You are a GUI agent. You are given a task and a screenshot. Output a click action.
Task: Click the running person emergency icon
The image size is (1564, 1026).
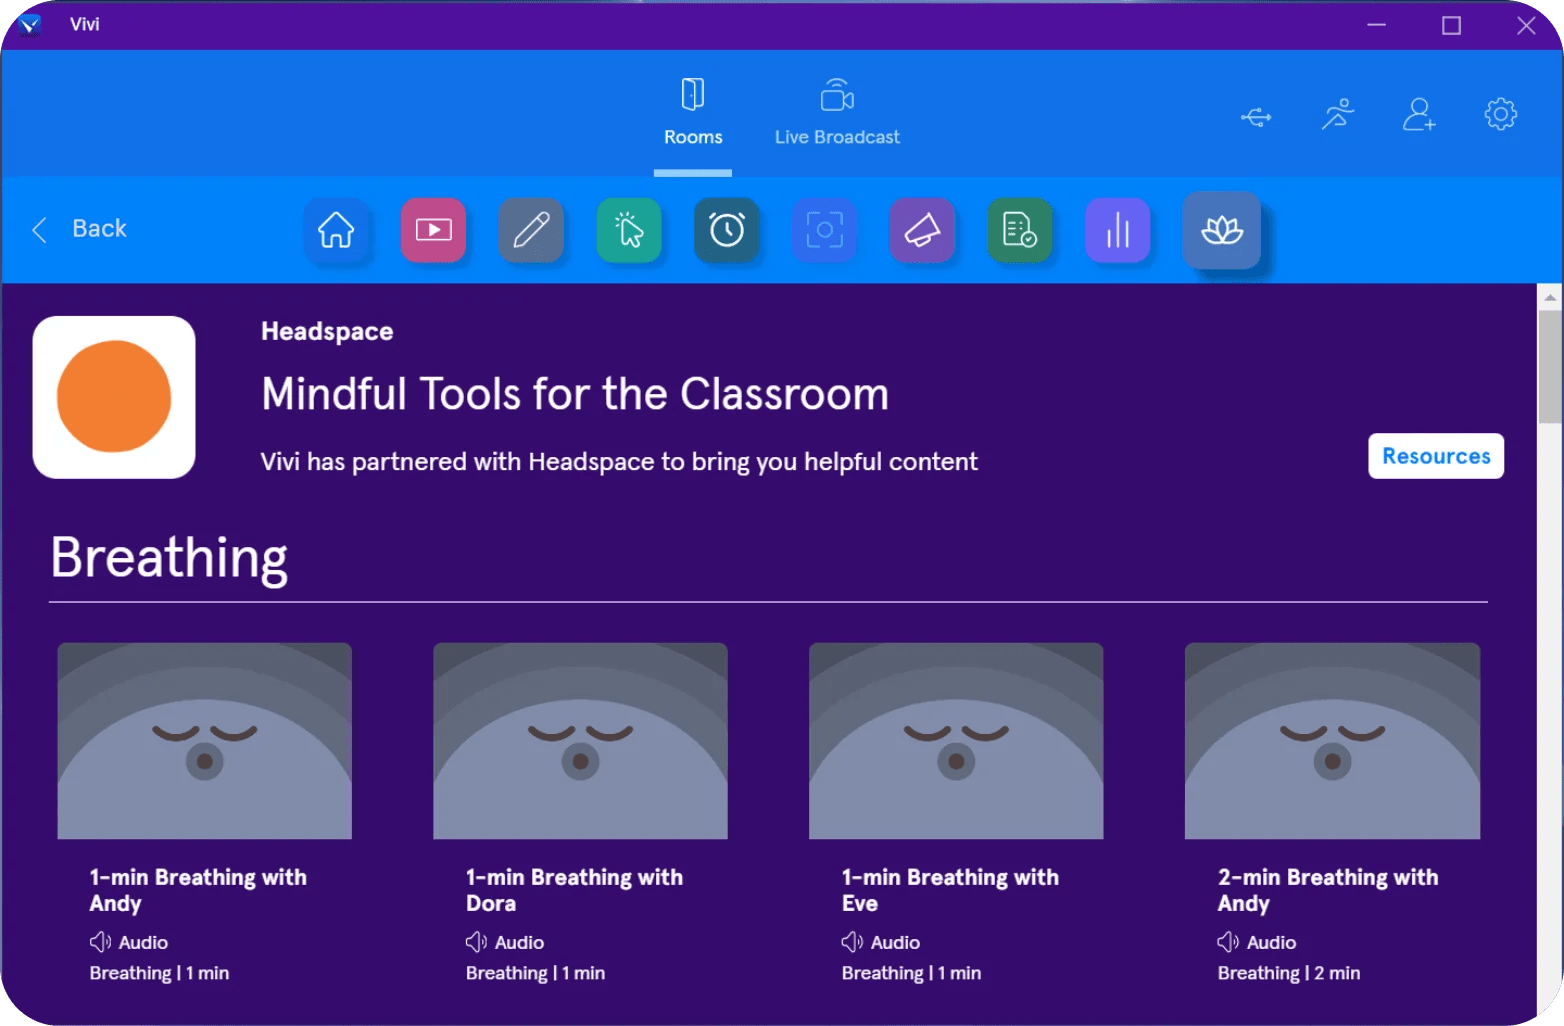click(x=1338, y=115)
